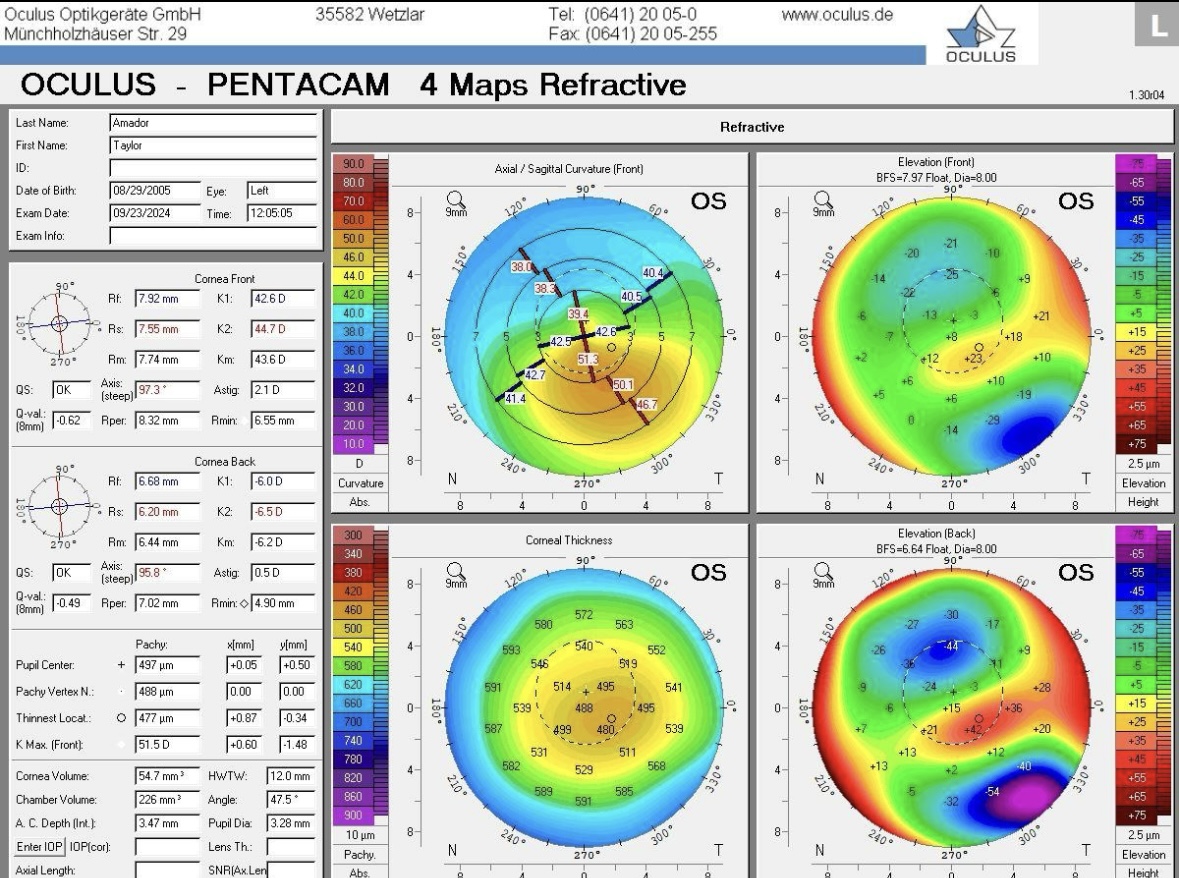This screenshot has width=1179, height=878.
Task: Click the Time field showing 12:05:05
Action: 282,213
